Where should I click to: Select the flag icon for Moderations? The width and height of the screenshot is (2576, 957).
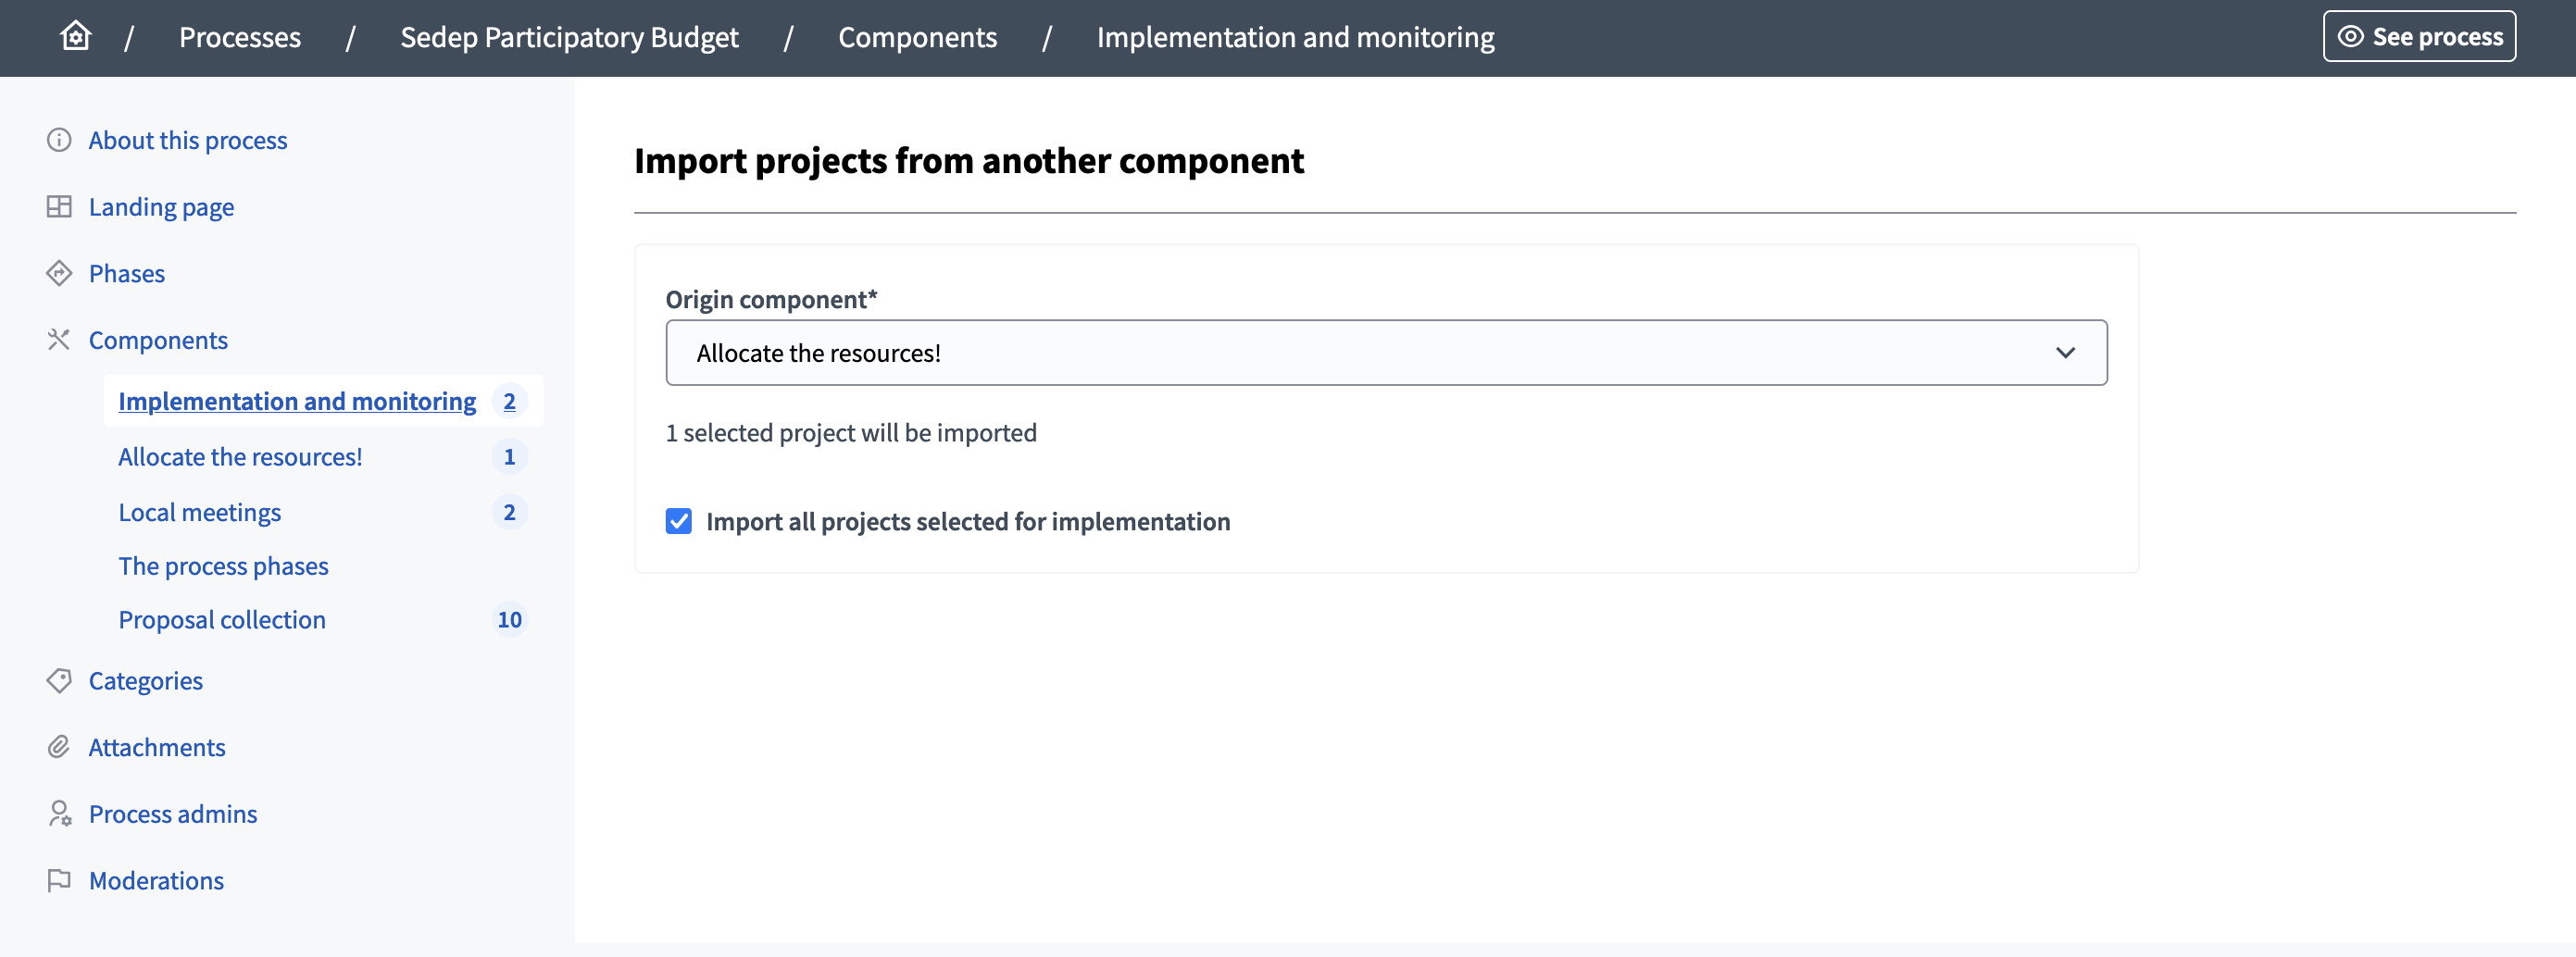(x=59, y=880)
